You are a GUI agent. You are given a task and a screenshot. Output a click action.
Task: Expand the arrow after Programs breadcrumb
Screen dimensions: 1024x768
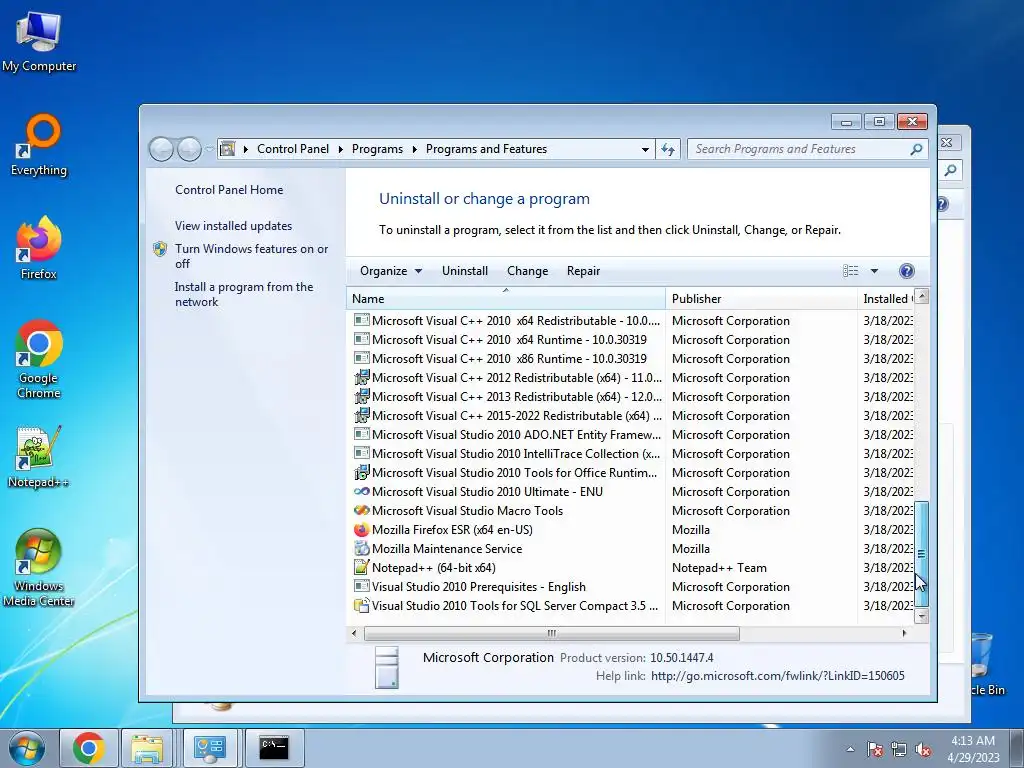(x=414, y=150)
